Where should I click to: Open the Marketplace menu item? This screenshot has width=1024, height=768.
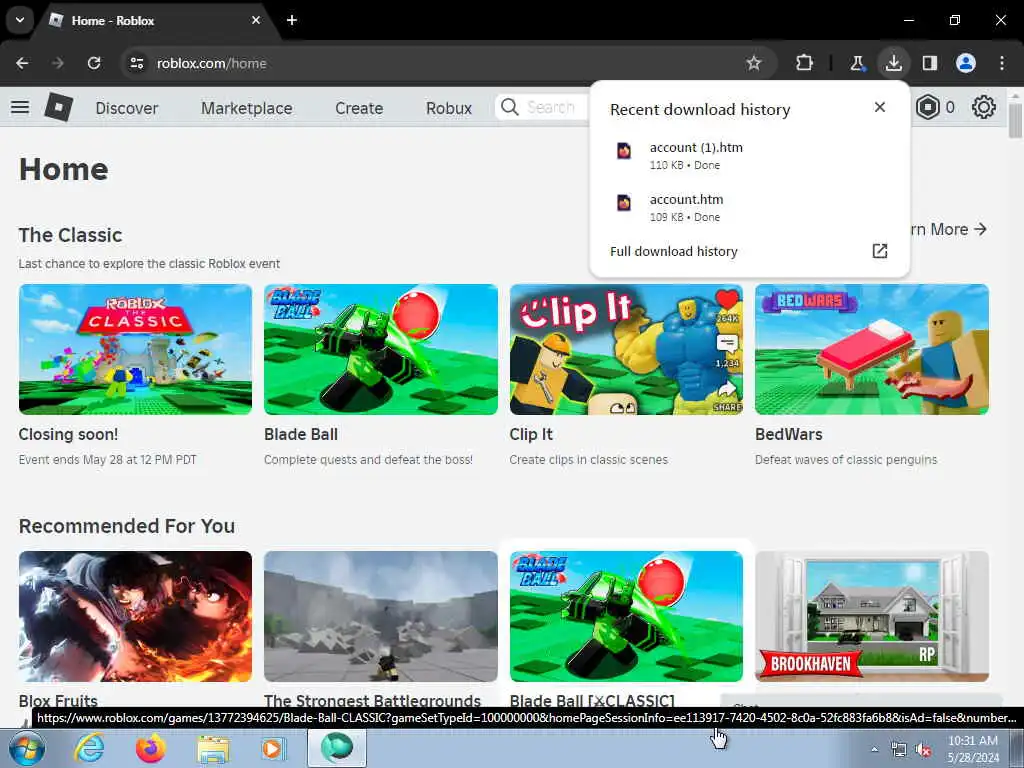pos(246,108)
